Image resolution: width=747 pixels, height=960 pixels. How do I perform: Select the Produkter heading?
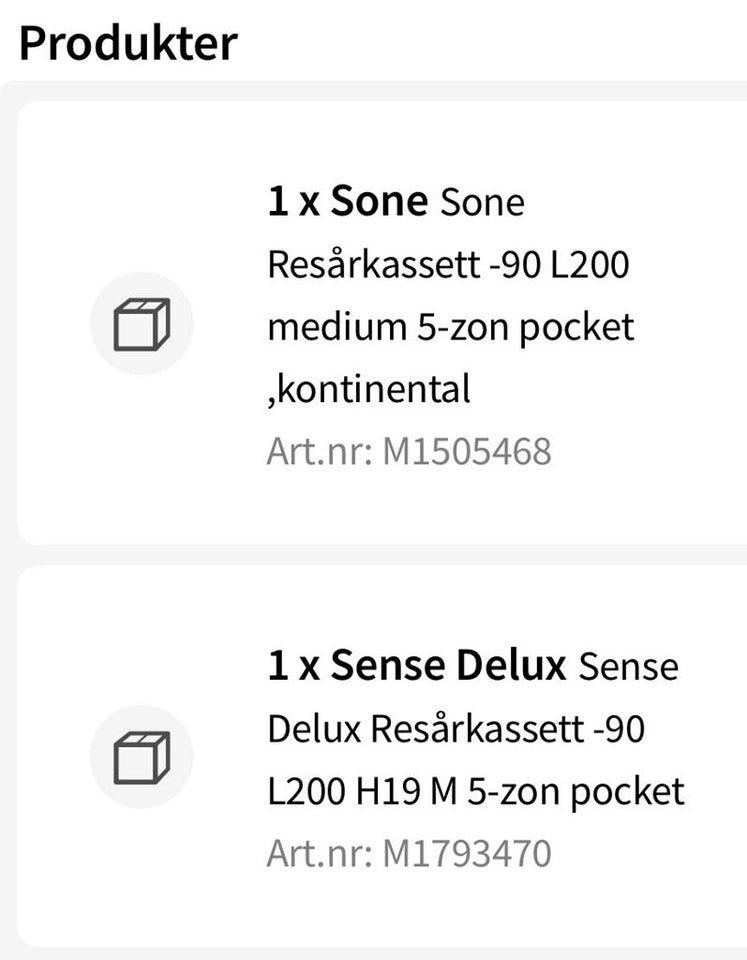[128, 43]
